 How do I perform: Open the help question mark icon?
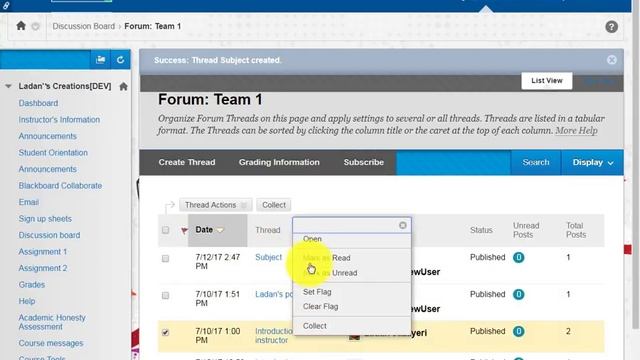(x=611, y=27)
